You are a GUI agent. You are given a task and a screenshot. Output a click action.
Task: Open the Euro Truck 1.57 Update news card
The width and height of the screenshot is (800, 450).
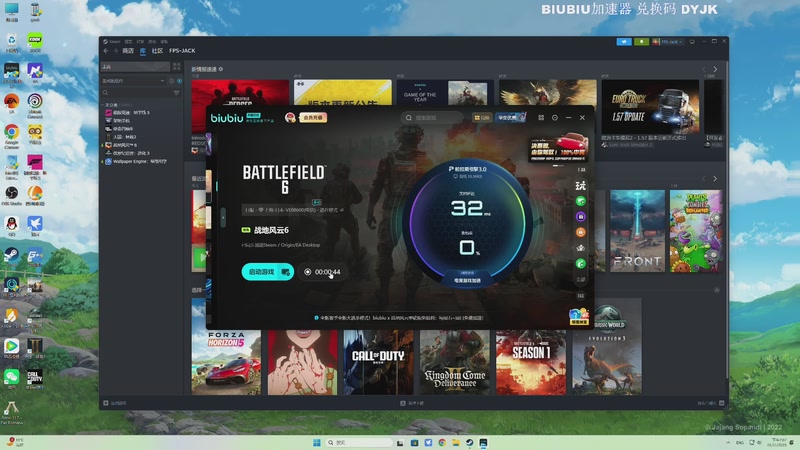point(650,107)
